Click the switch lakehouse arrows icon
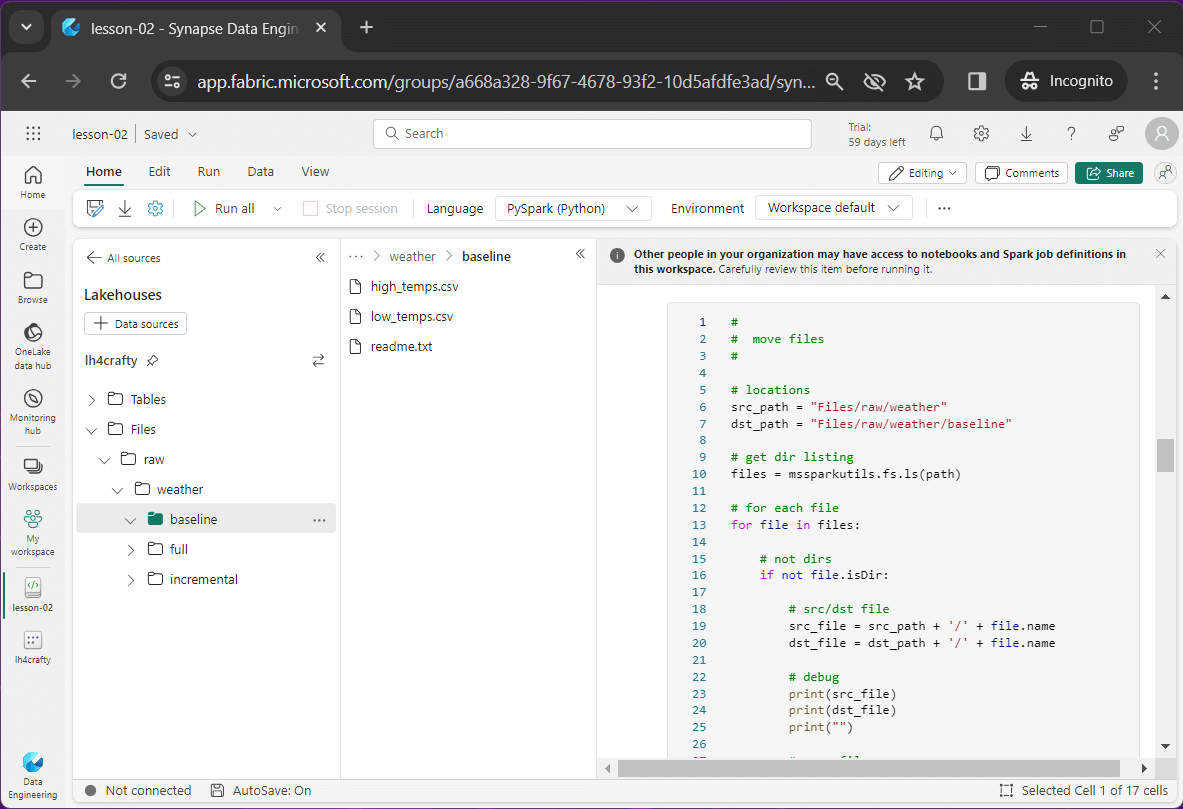The width and height of the screenshot is (1183, 809). (318, 360)
